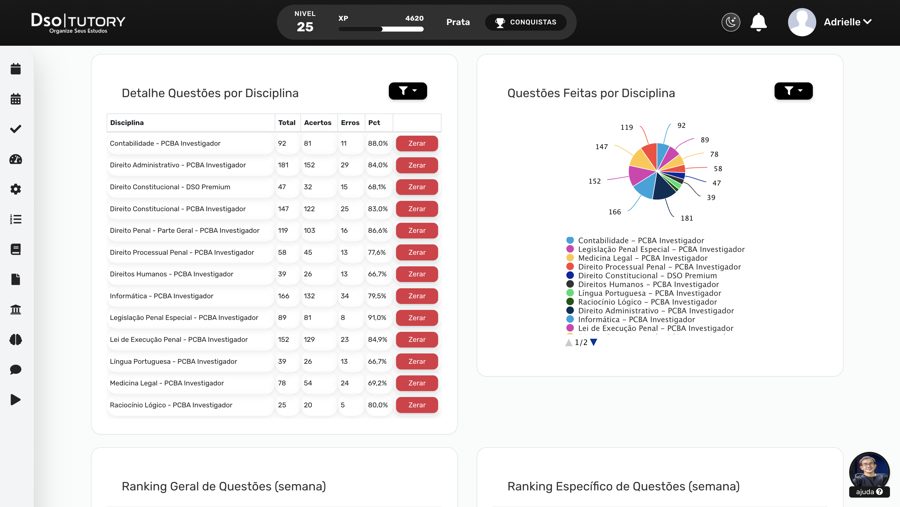Image resolution: width=900 pixels, height=507 pixels.
Task: Click the Total column header
Action: [286, 123]
